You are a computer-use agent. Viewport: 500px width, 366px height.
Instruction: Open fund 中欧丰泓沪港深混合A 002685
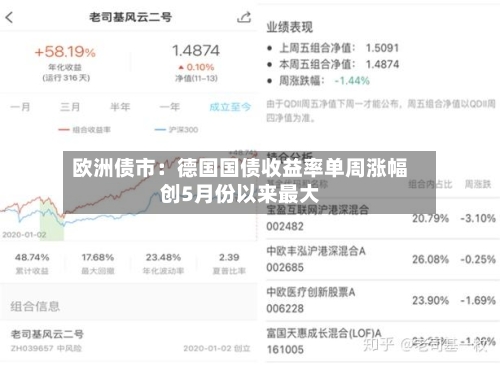383,259
